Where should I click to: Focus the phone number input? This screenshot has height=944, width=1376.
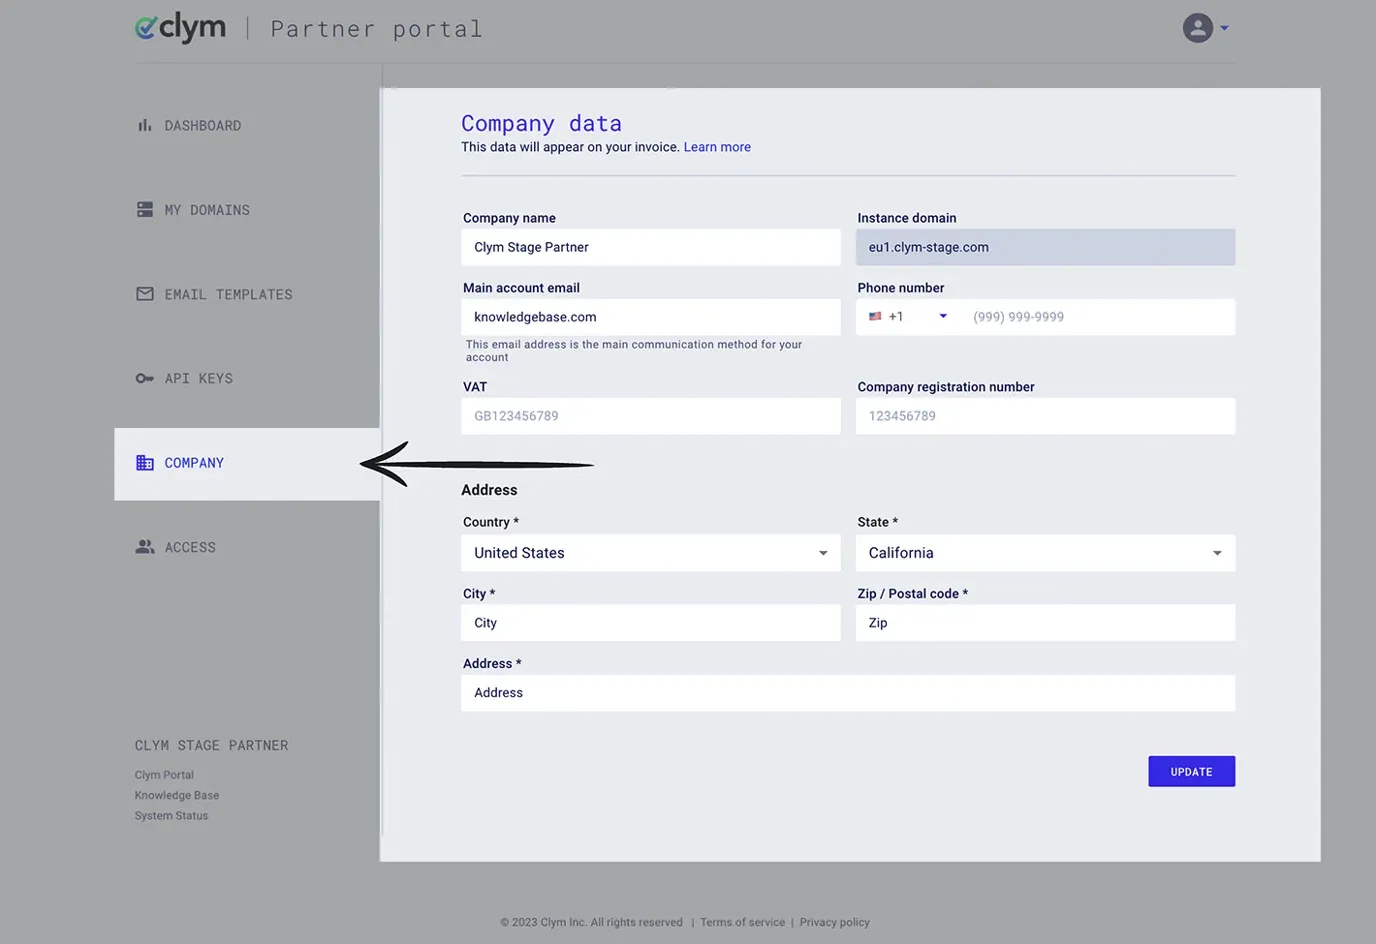[1097, 317]
